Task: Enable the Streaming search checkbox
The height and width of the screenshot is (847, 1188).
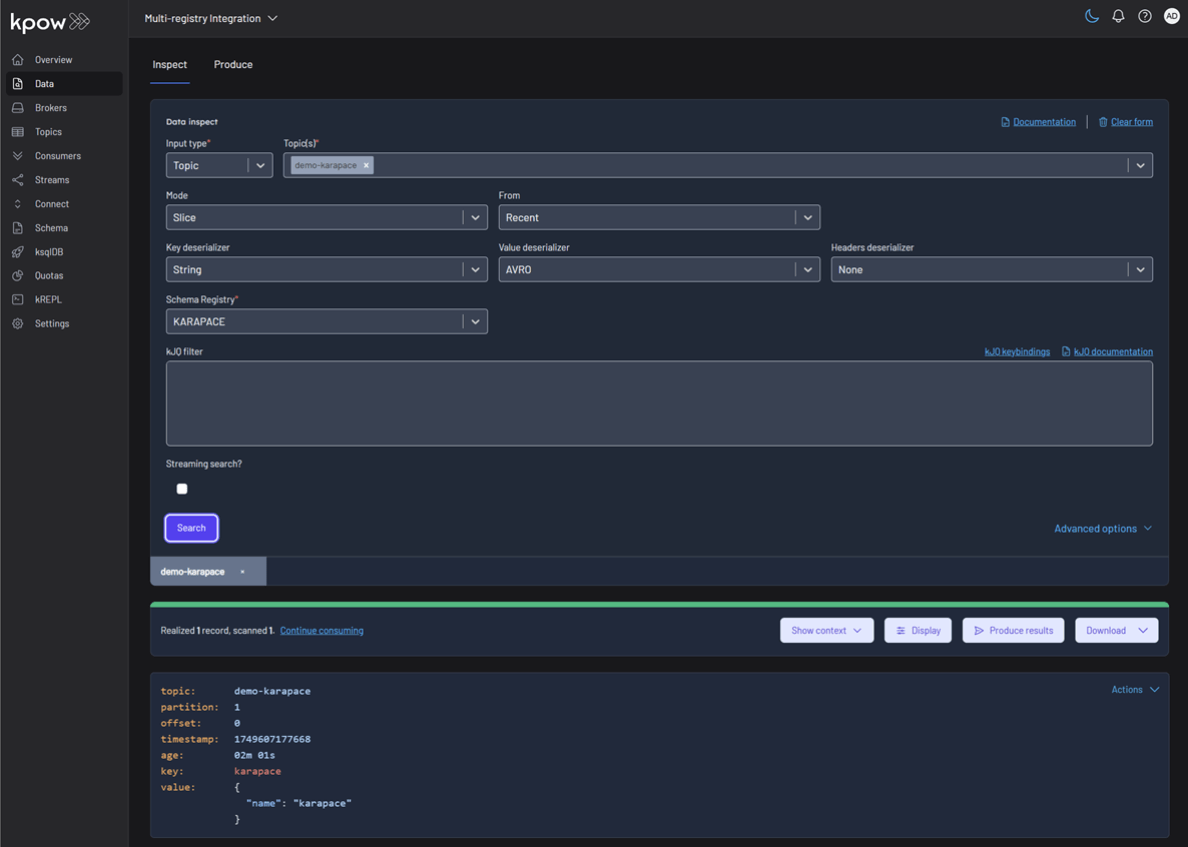Action: click(x=181, y=488)
